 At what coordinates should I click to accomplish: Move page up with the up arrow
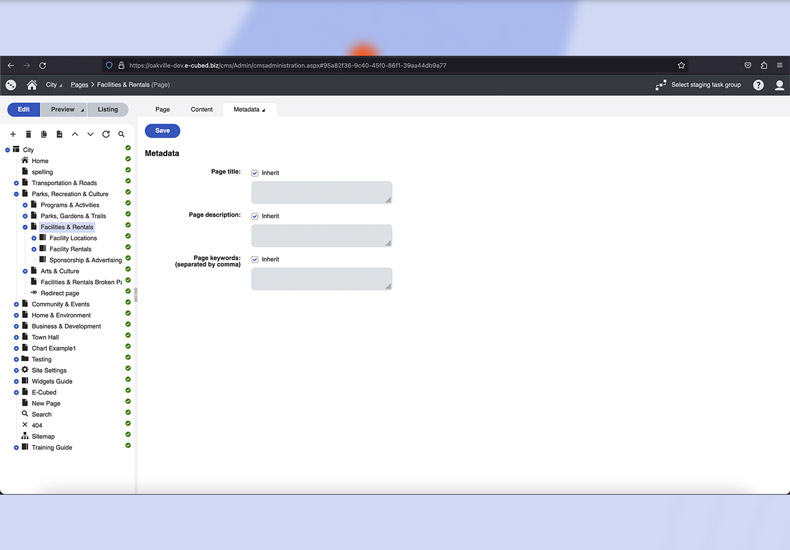pos(75,134)
